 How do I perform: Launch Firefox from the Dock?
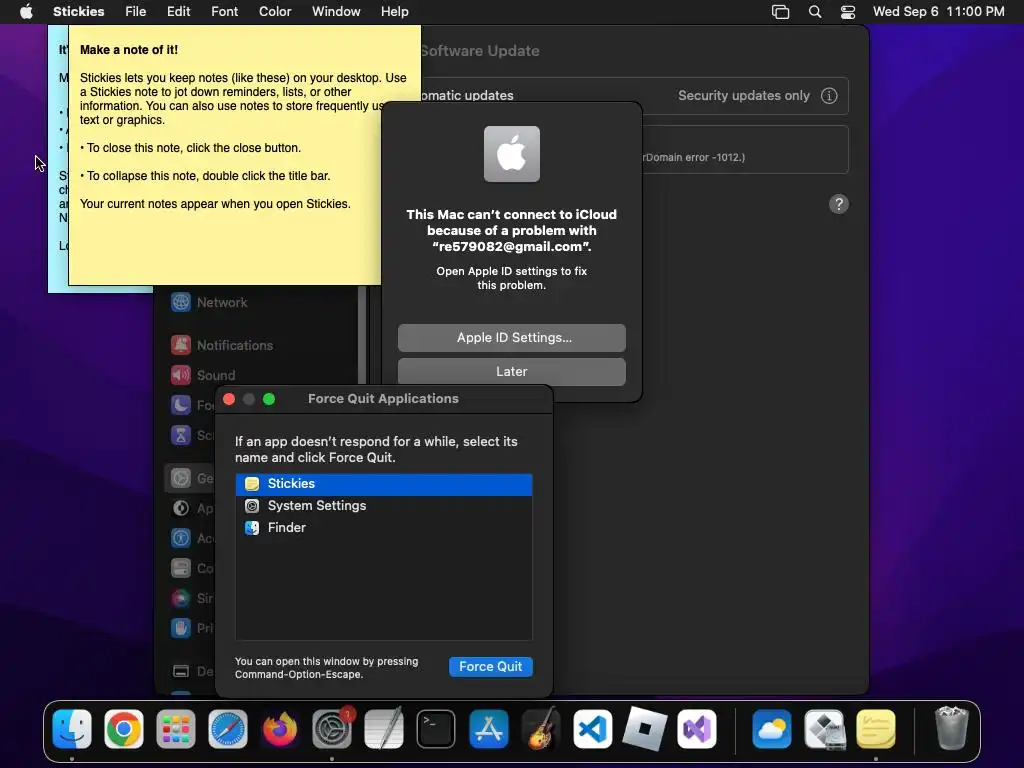[x=280, y=728]
